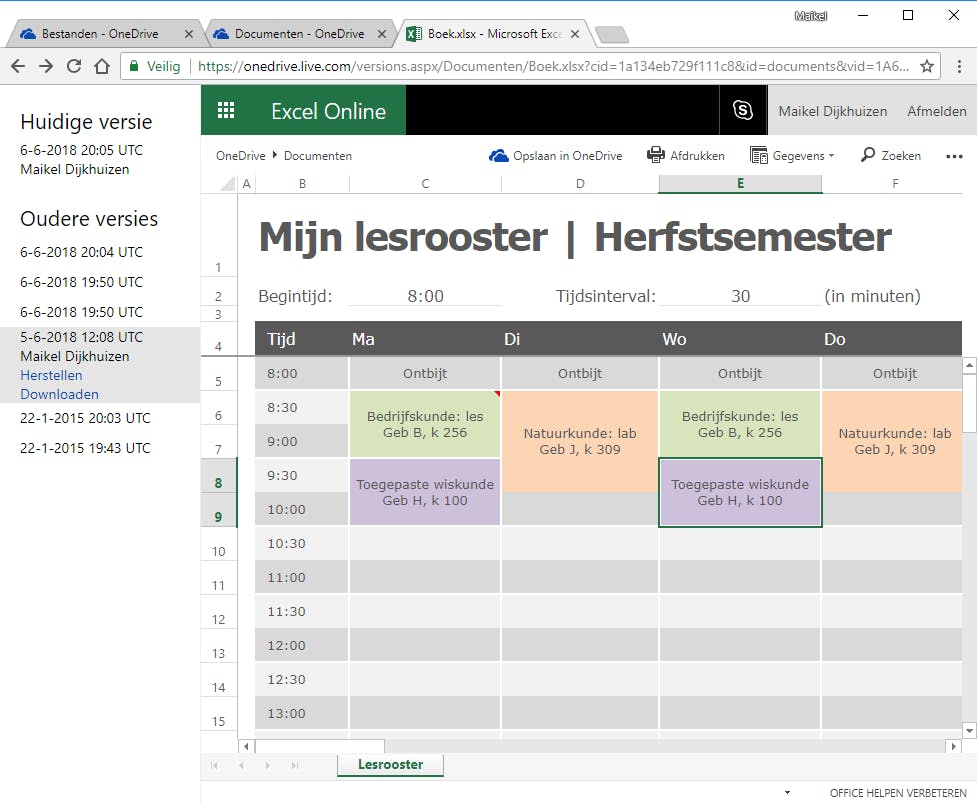The width and height of the screenshot is (977, 803).
Task: Click the Zoeken magnifier icon
Action: (x=867, y=154)
